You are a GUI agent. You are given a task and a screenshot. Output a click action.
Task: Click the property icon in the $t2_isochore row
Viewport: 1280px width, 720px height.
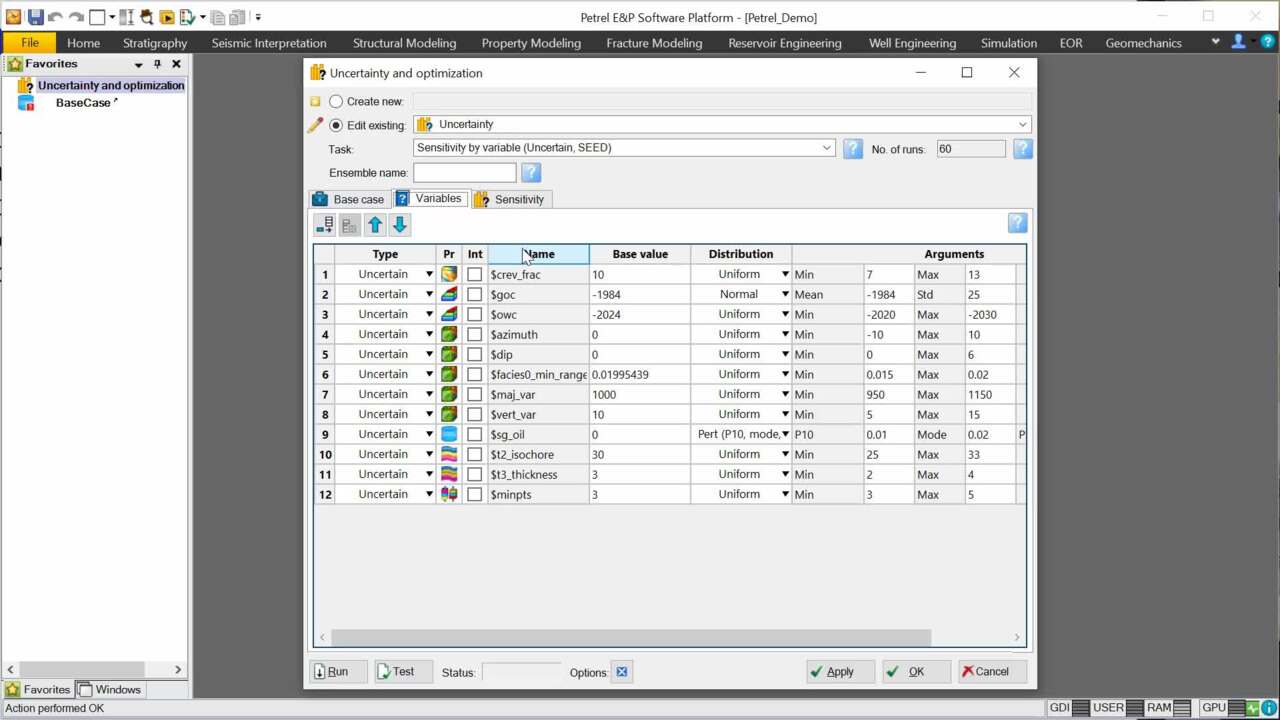click(x=449, y=454)
